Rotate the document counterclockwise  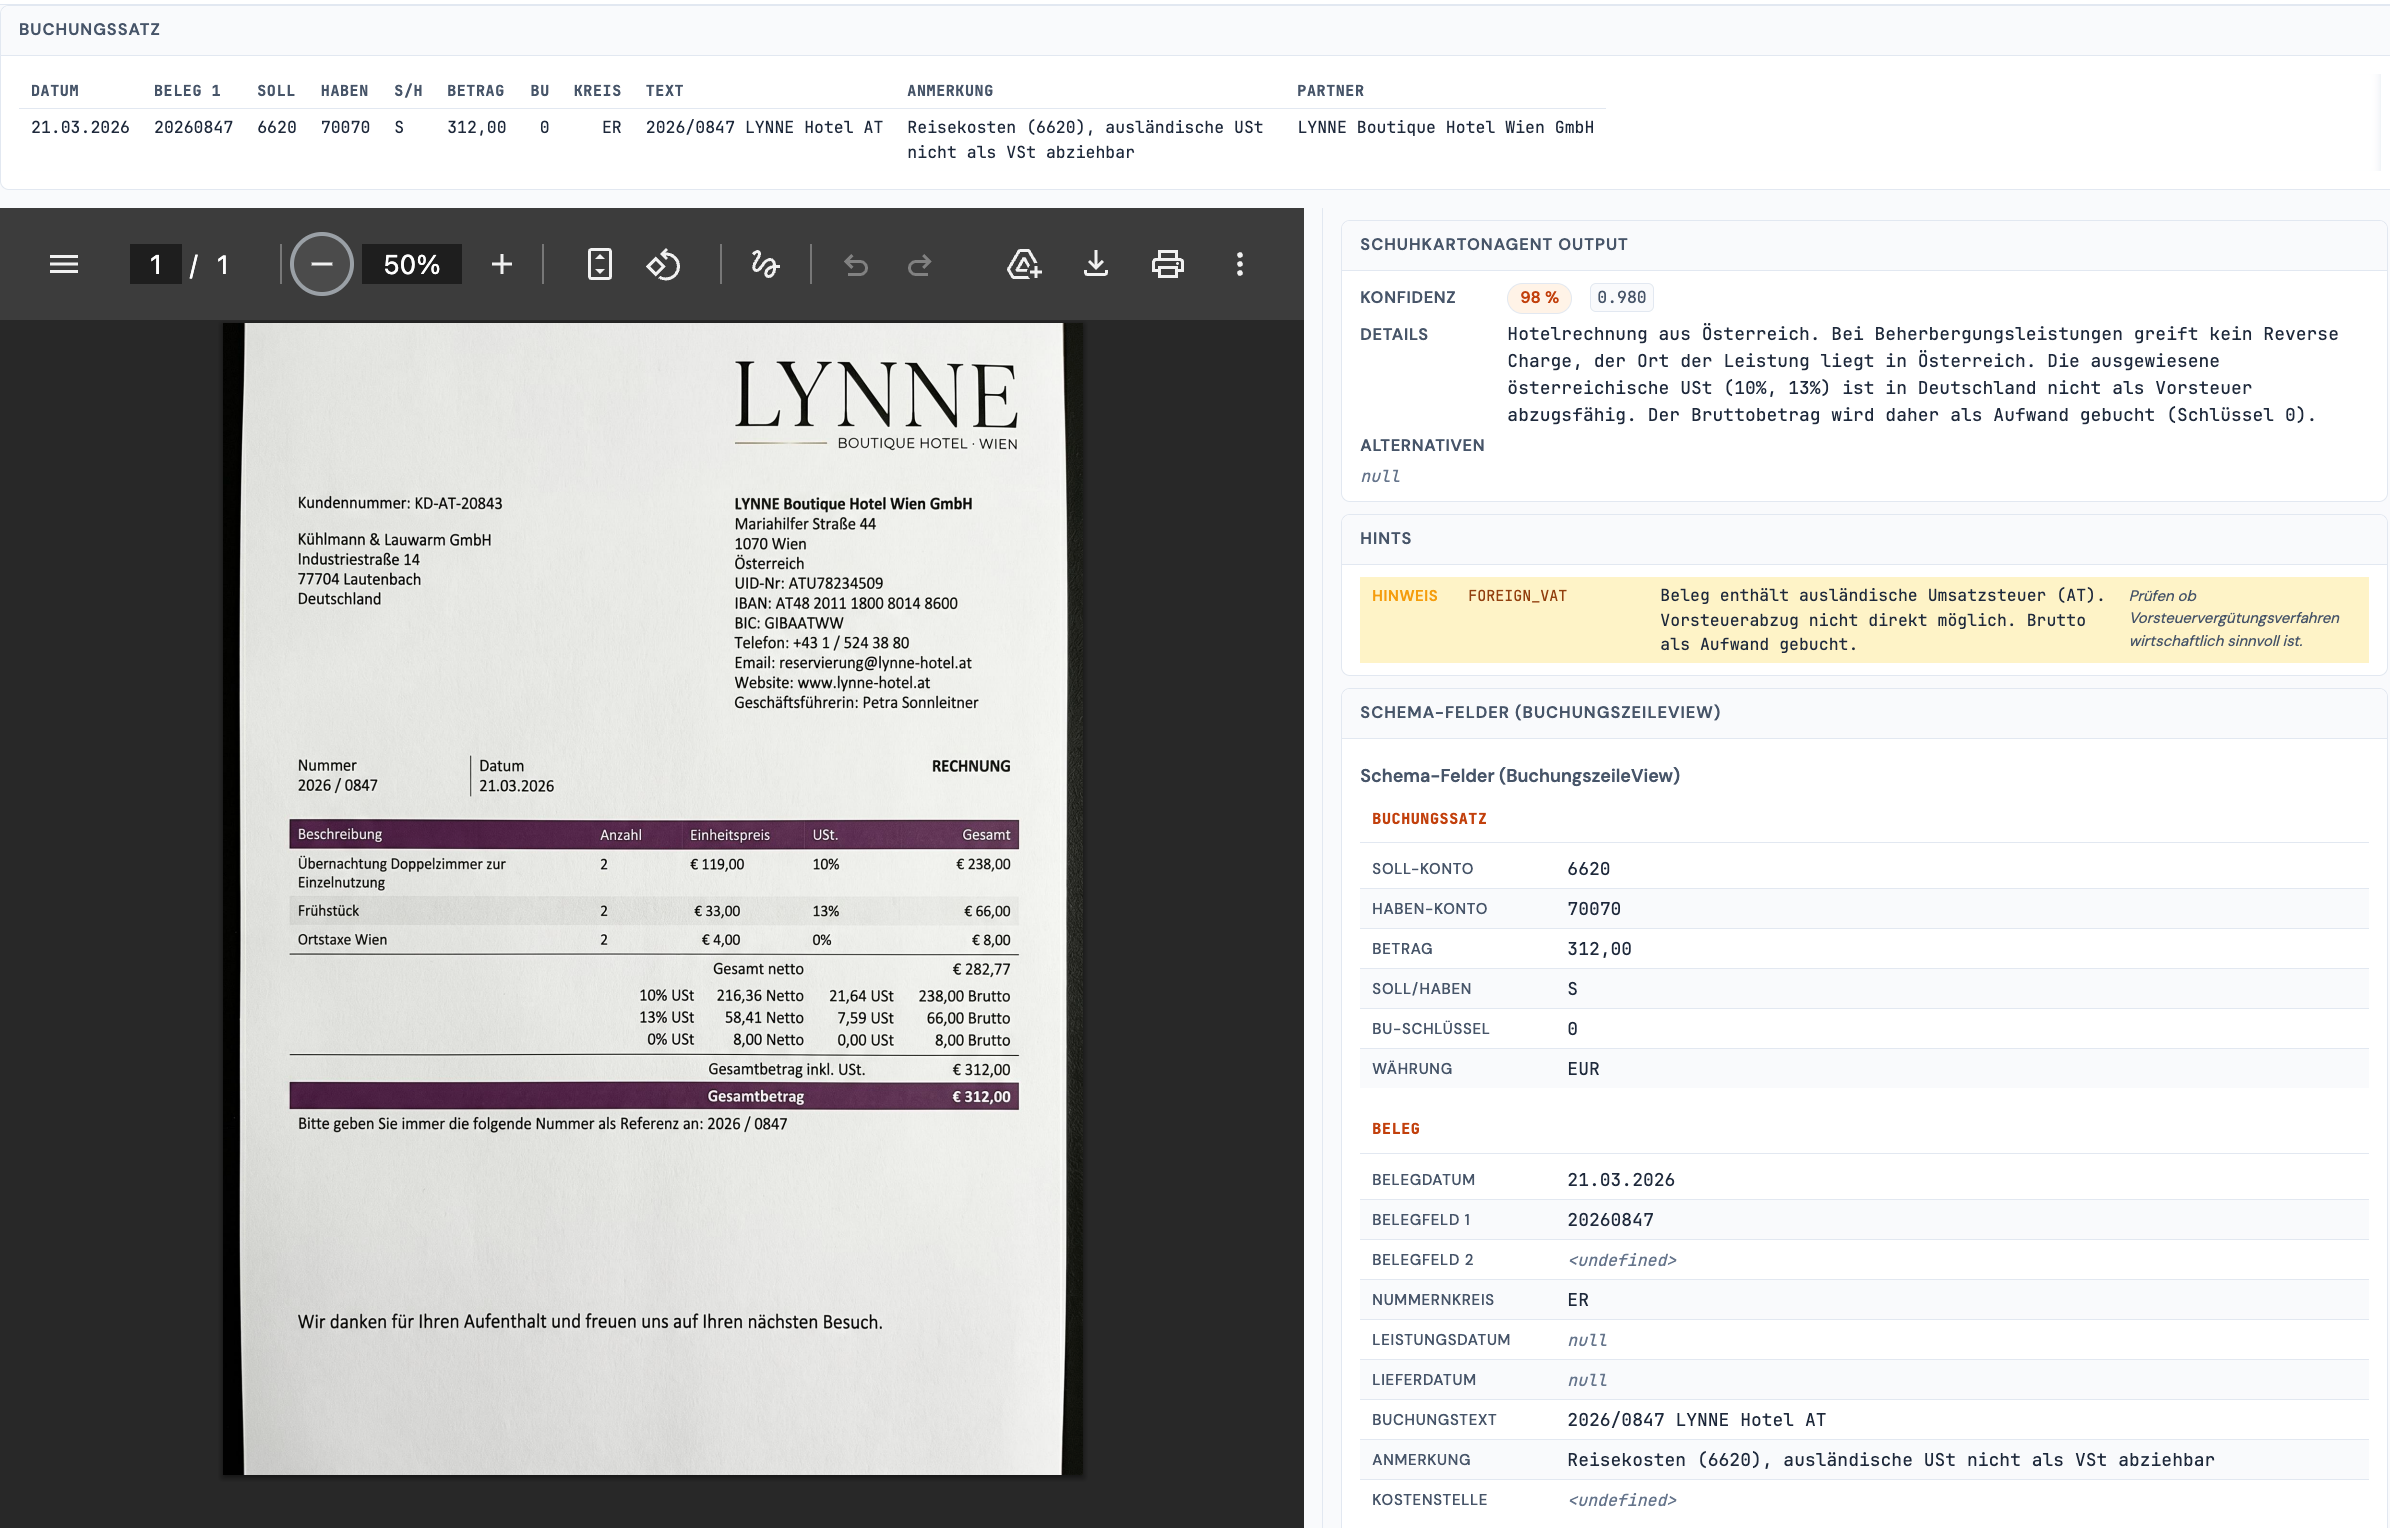click(663, 264)
